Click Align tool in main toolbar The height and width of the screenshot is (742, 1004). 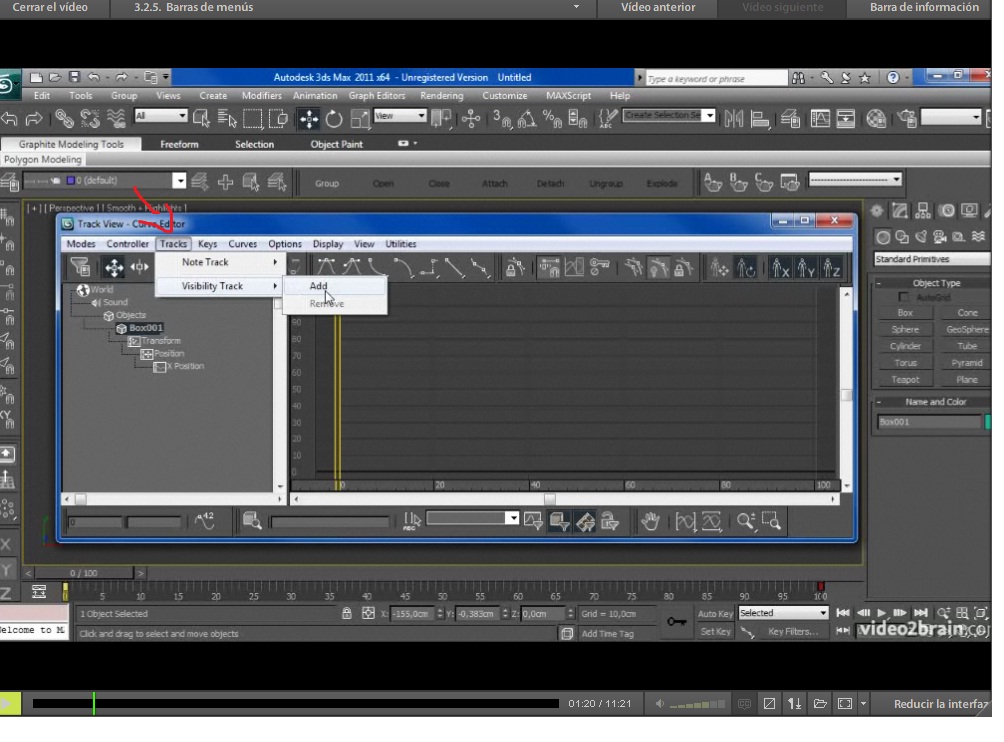click(760, 118)
